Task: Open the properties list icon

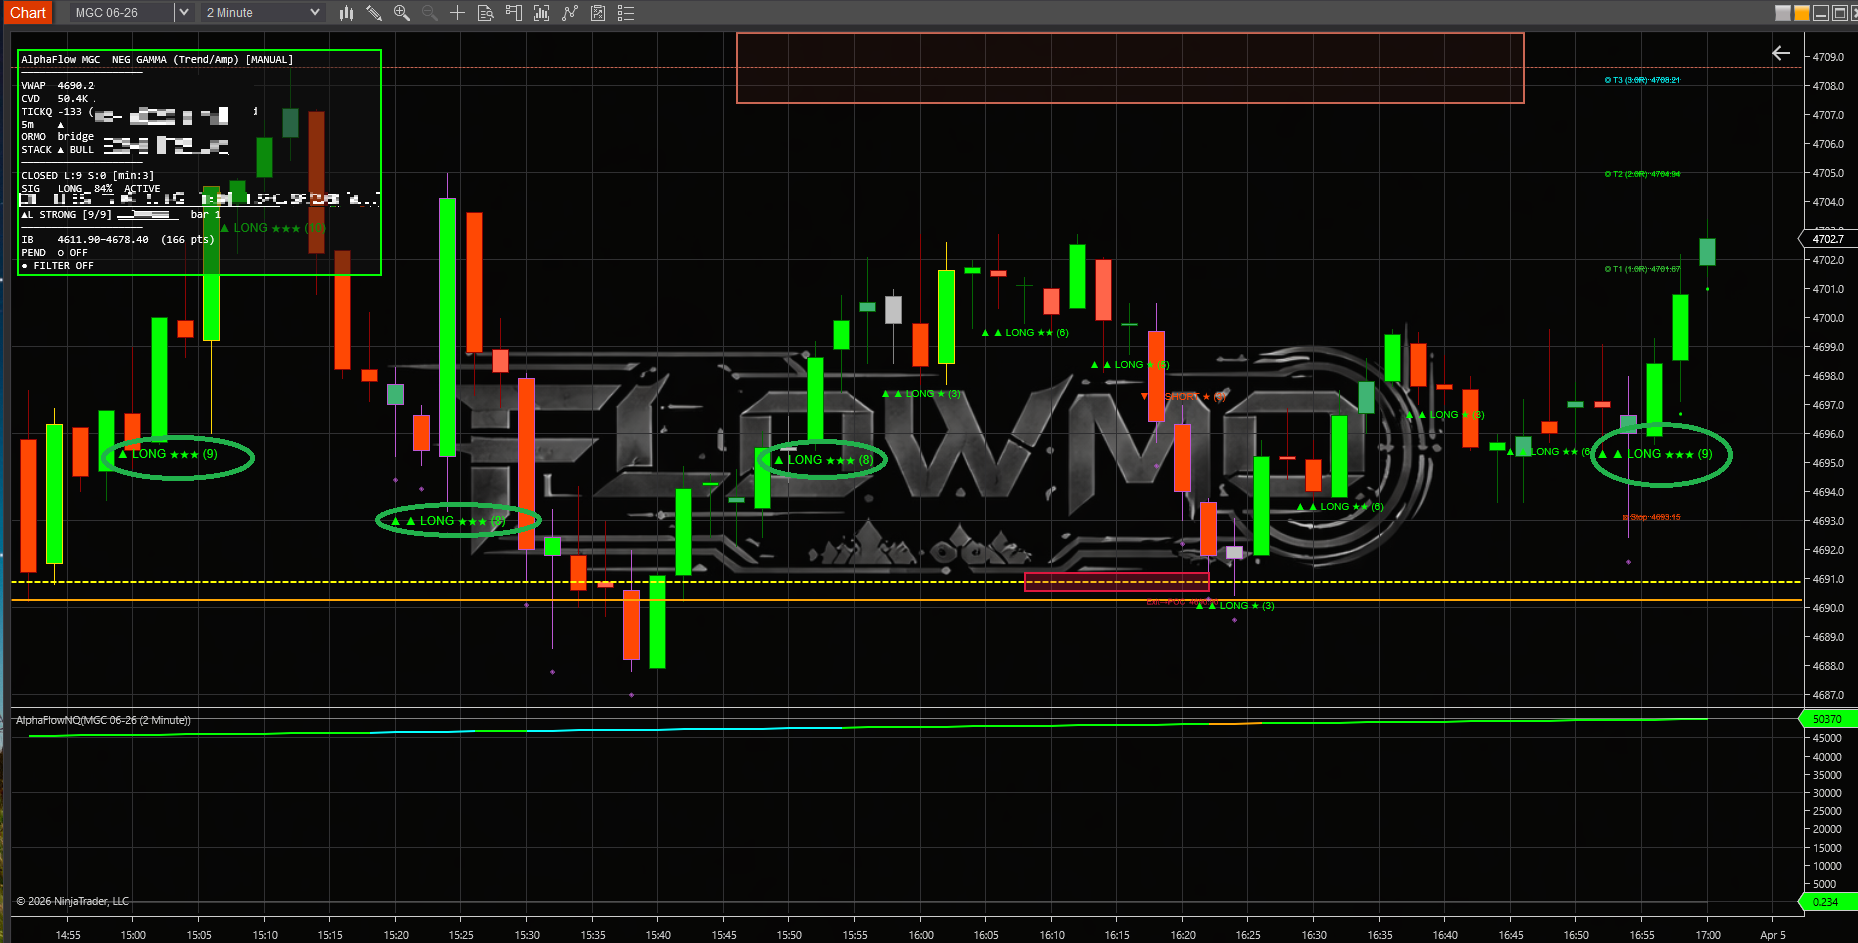Action: pos(626,13)
